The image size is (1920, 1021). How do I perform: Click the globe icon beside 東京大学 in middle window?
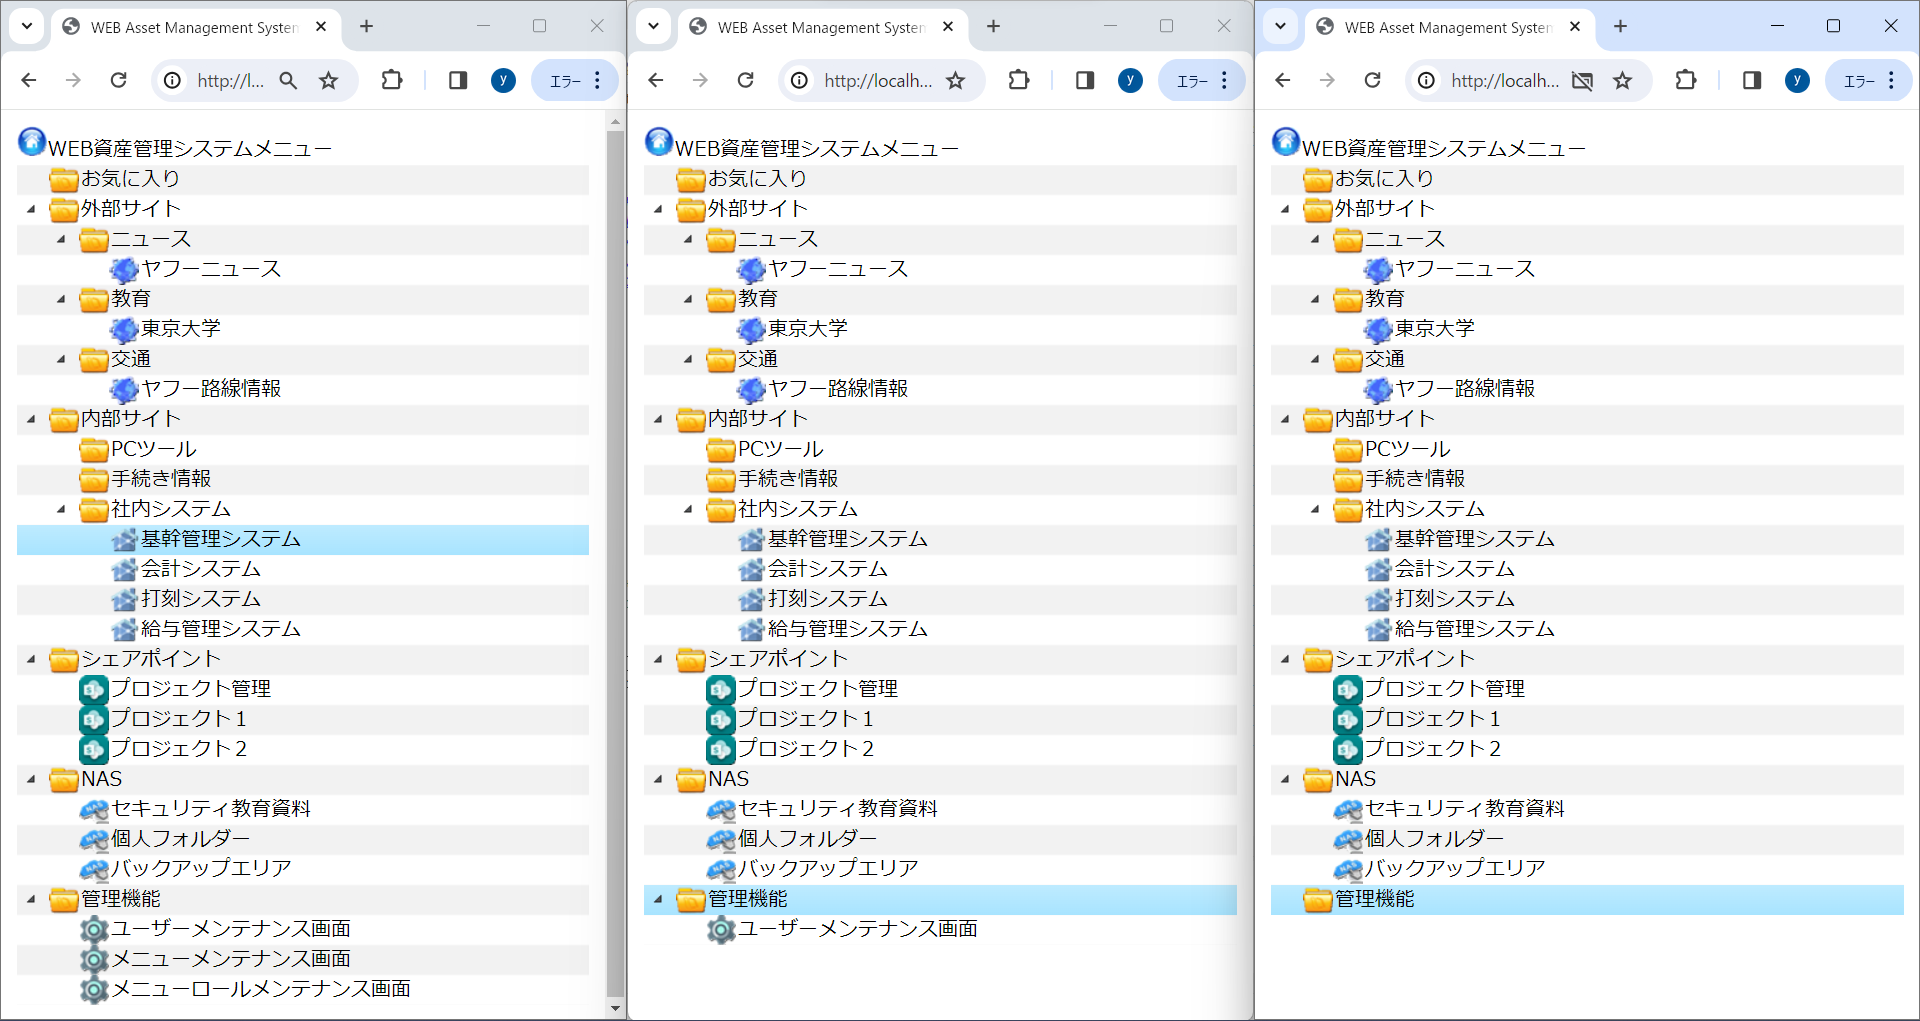point(751,330)
